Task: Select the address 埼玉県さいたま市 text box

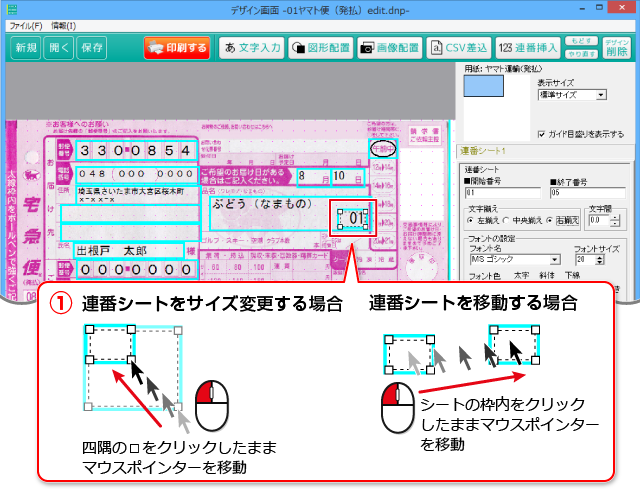Action: [138, 195]
